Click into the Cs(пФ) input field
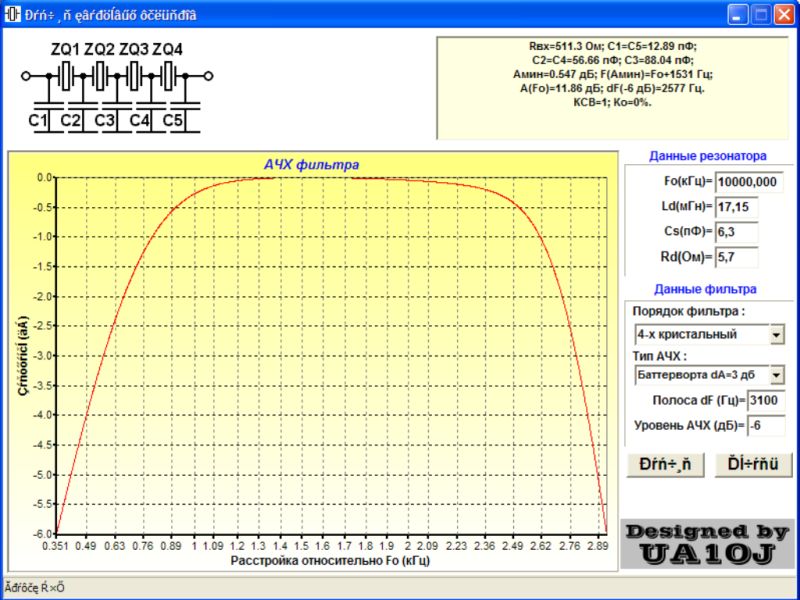This screenshot has height=600, width=800. click(x=736, y=231)
